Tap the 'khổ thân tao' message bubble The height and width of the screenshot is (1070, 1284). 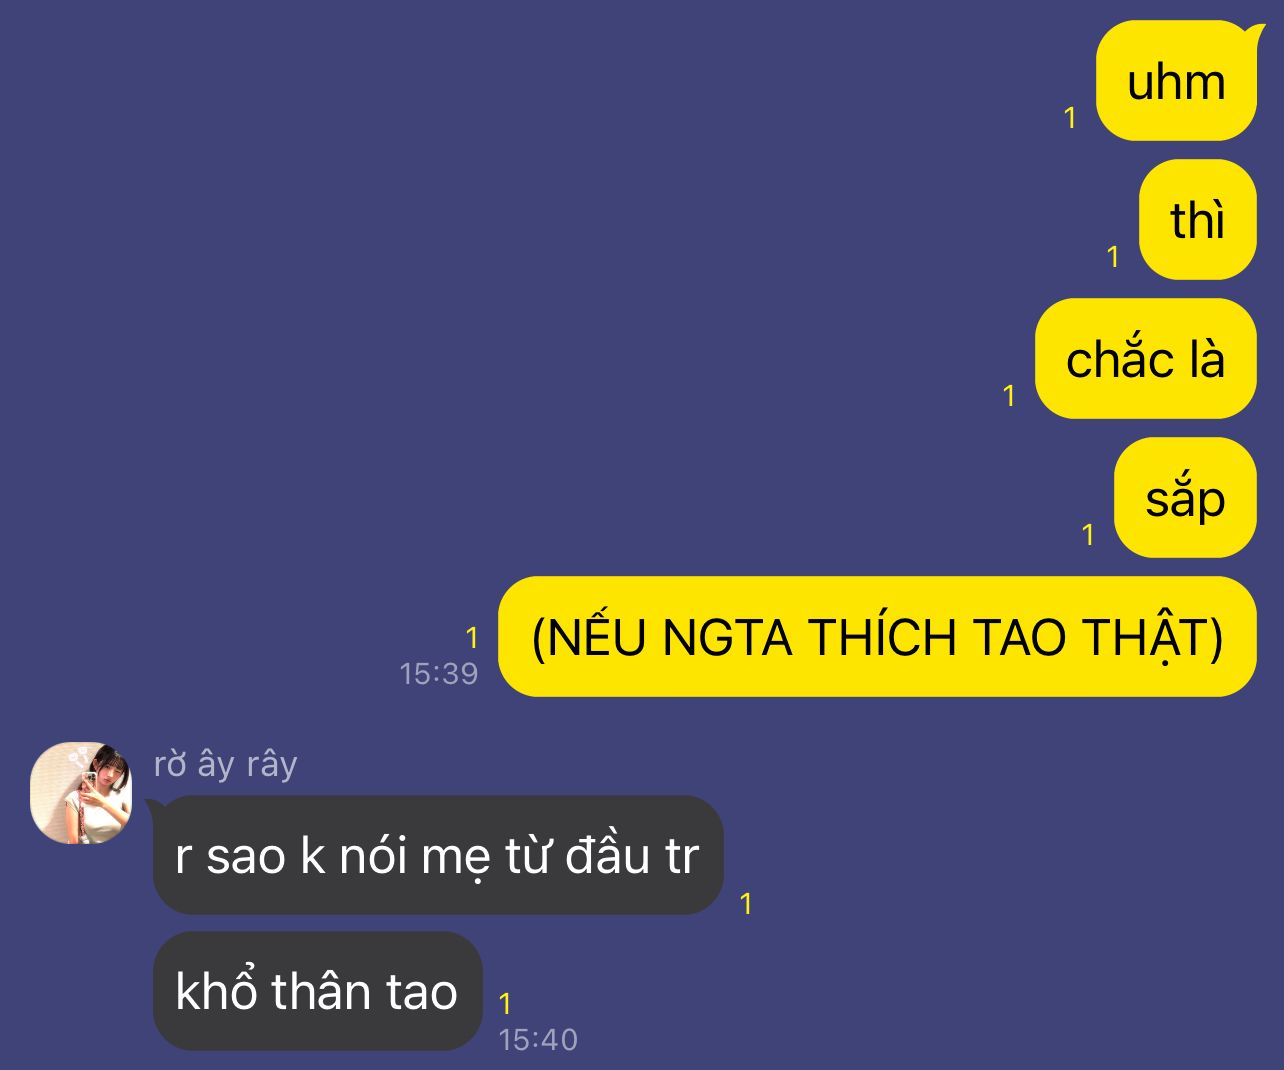pyautogui.click(x=317, y=991)
